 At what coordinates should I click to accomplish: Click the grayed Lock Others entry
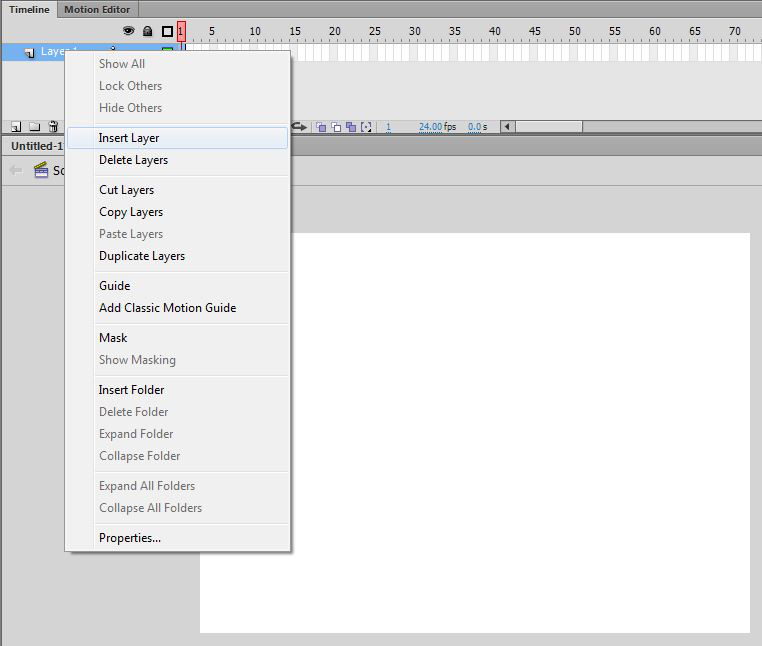tap(177, 86)
